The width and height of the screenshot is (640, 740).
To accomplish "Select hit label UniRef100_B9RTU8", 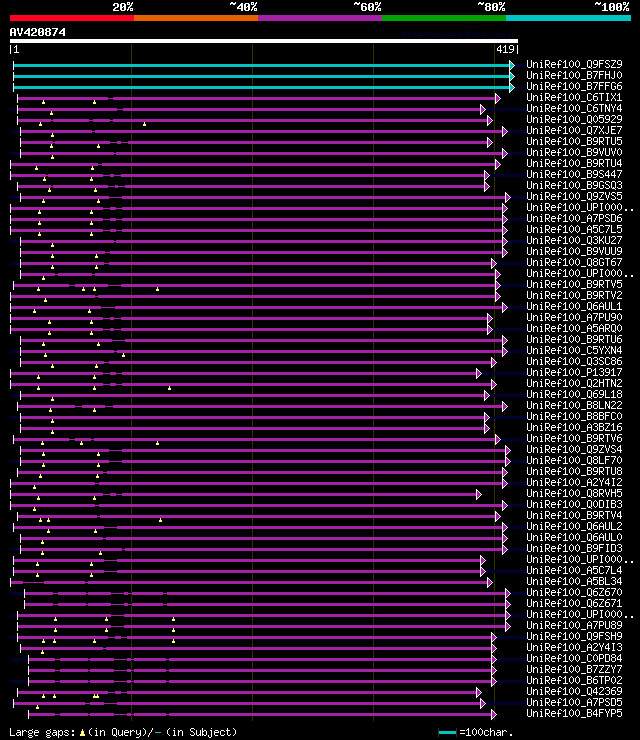I will tap(574, 471).
